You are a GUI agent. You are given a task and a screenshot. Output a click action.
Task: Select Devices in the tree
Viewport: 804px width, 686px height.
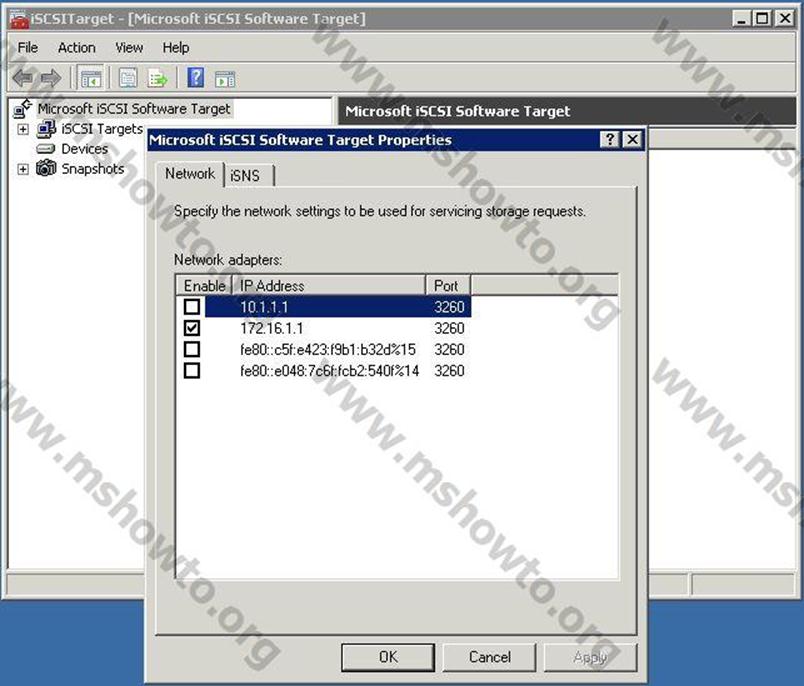(x=85, y=149)
